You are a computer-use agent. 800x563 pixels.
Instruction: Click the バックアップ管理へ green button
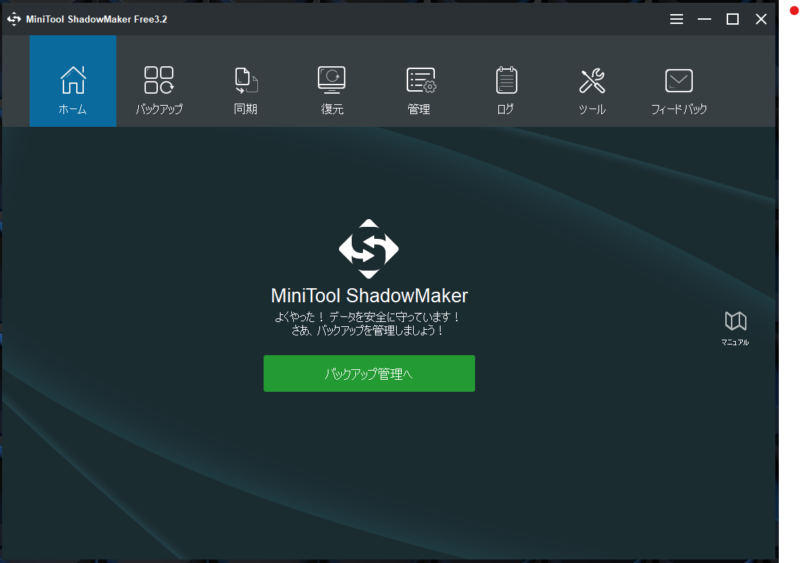click(x=369, y=374)
